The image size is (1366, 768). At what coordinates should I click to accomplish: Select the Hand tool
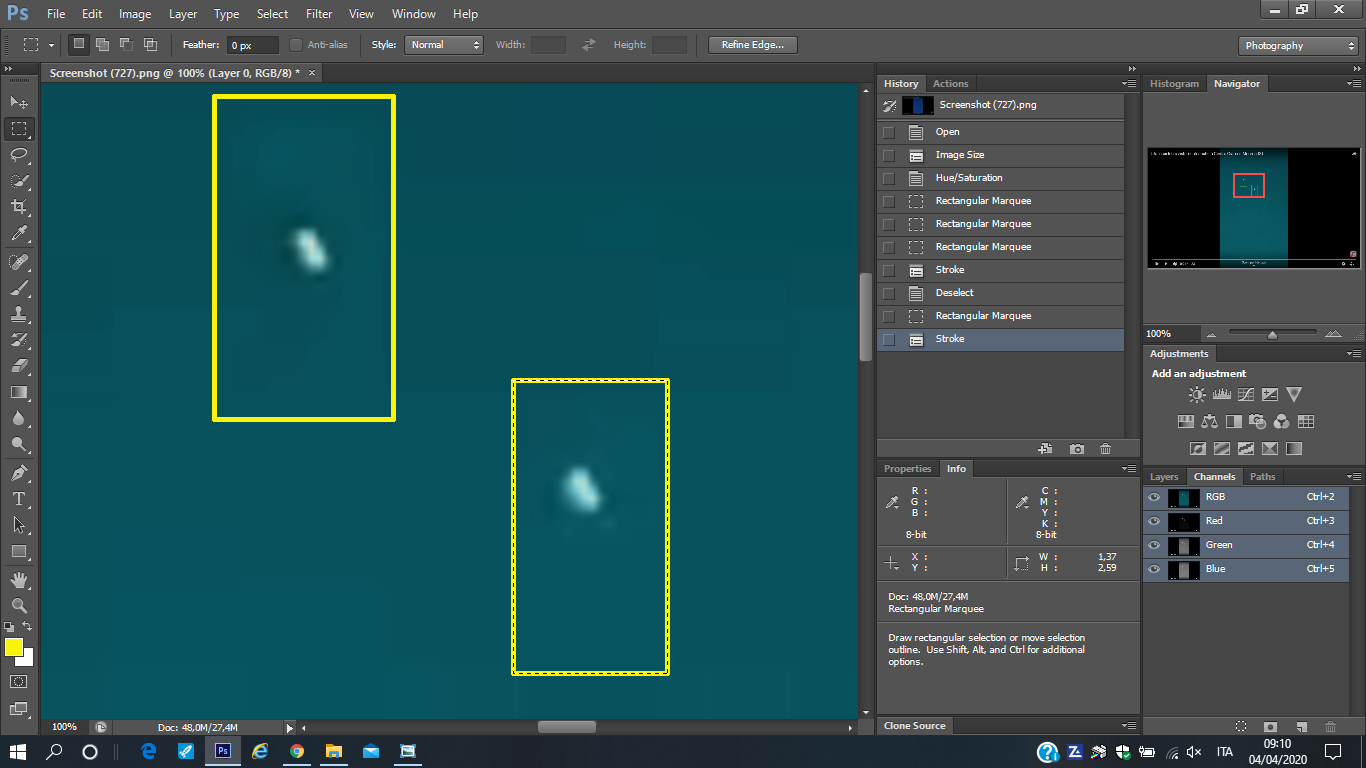pyautogui.click(x=19, y=580)
